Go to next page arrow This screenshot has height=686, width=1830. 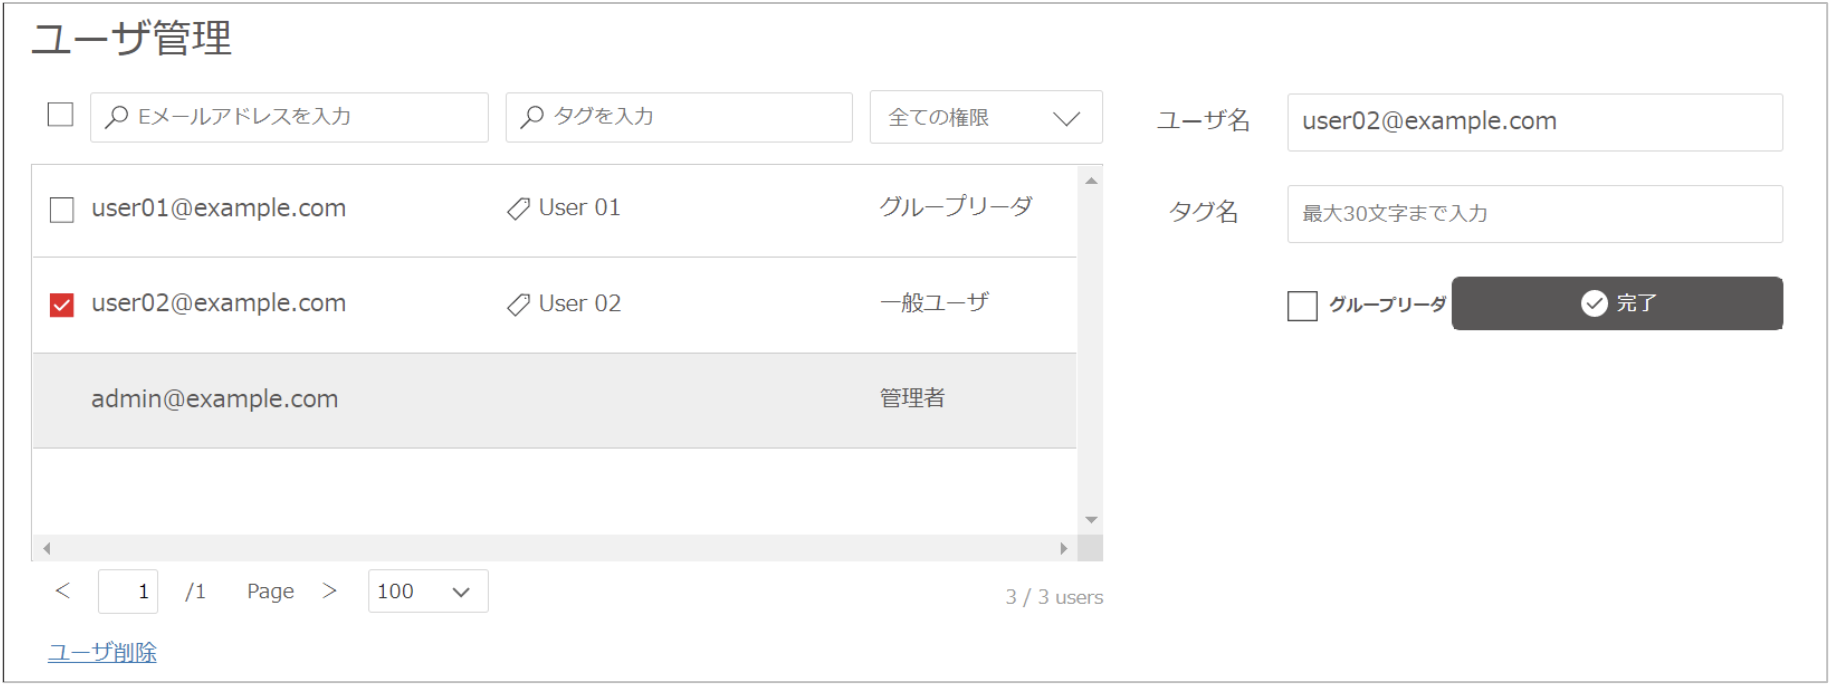329,591
